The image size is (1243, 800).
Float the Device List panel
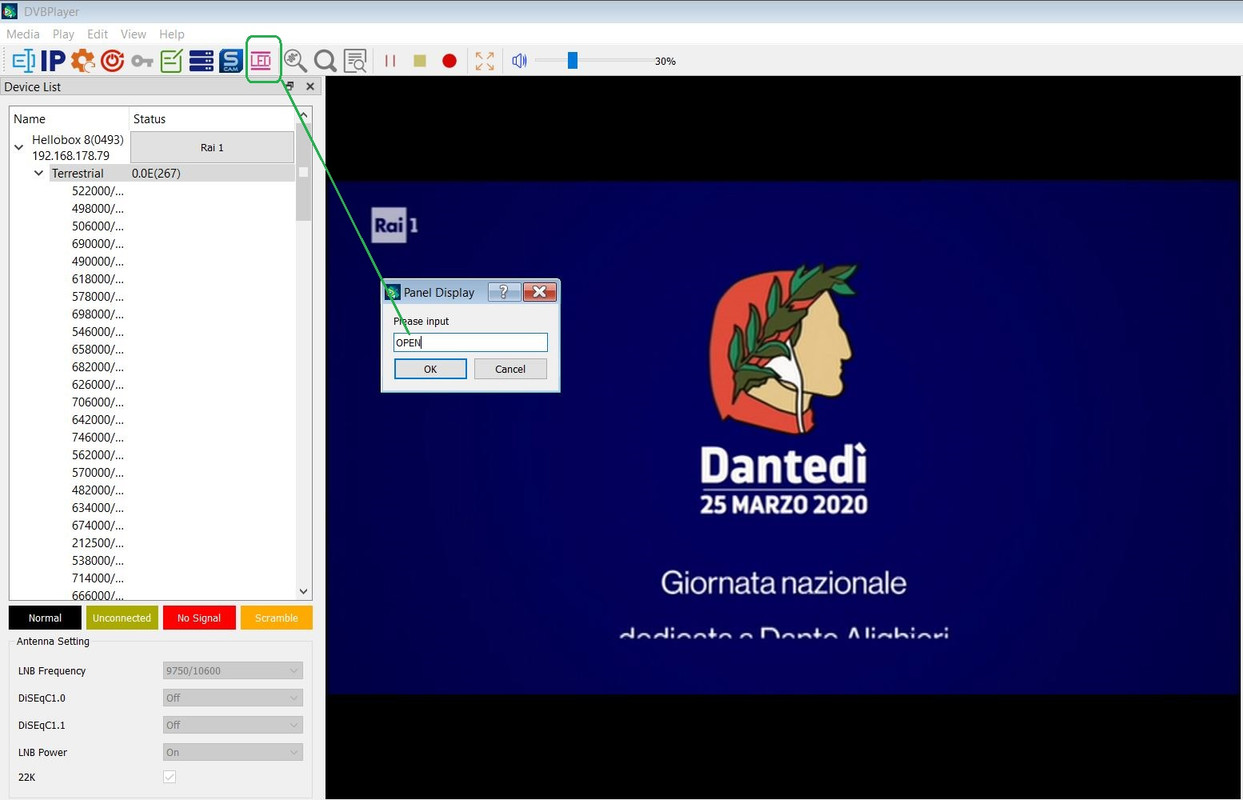pos(290,87)
